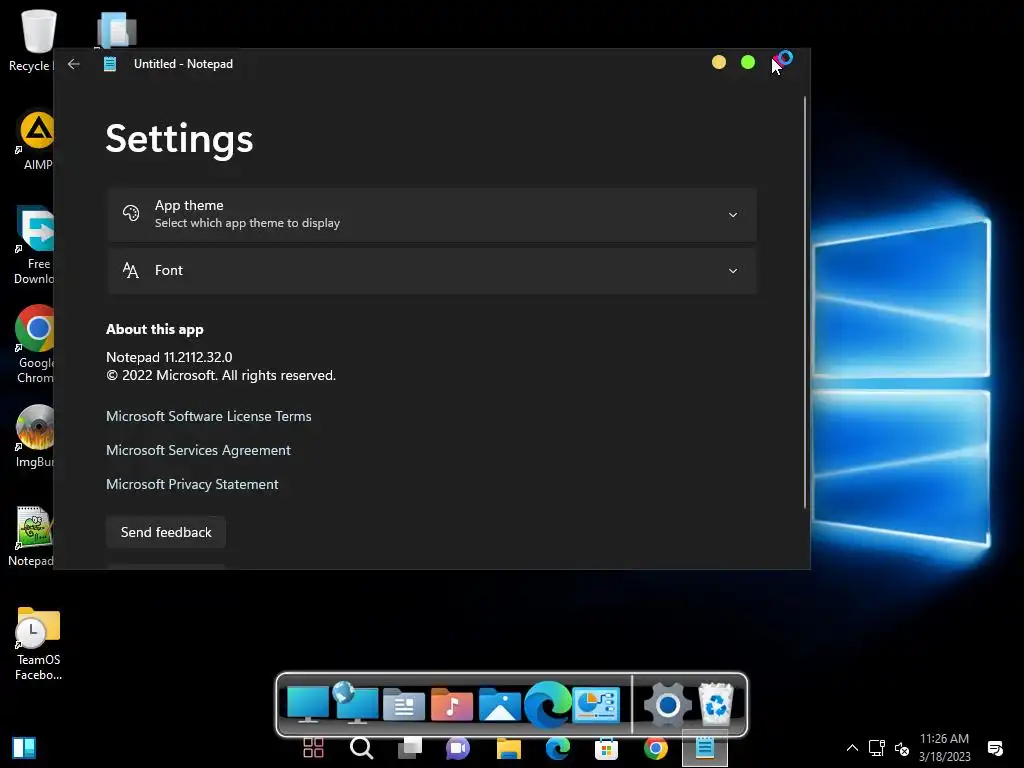This screenshot has height=768, width=1024.
Task: Open the Start menu on taskbar
Action: [x=313, y=748]
